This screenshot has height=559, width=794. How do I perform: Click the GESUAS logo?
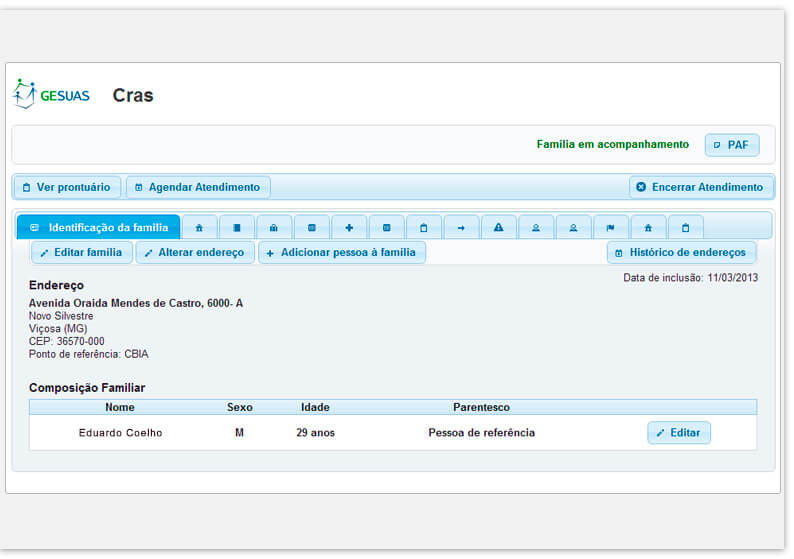coord(51,95)
